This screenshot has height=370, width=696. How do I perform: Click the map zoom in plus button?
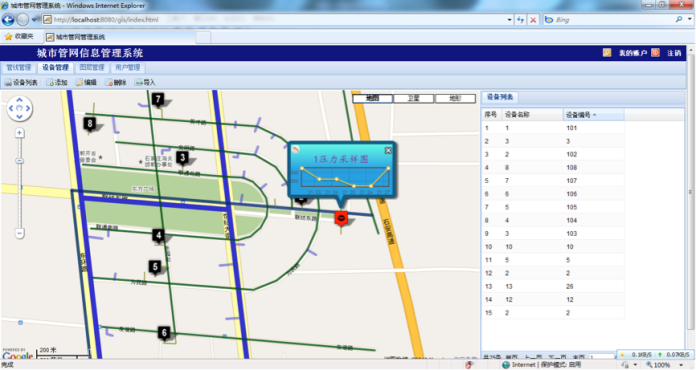pyautogui.click(x=20, y=133)
